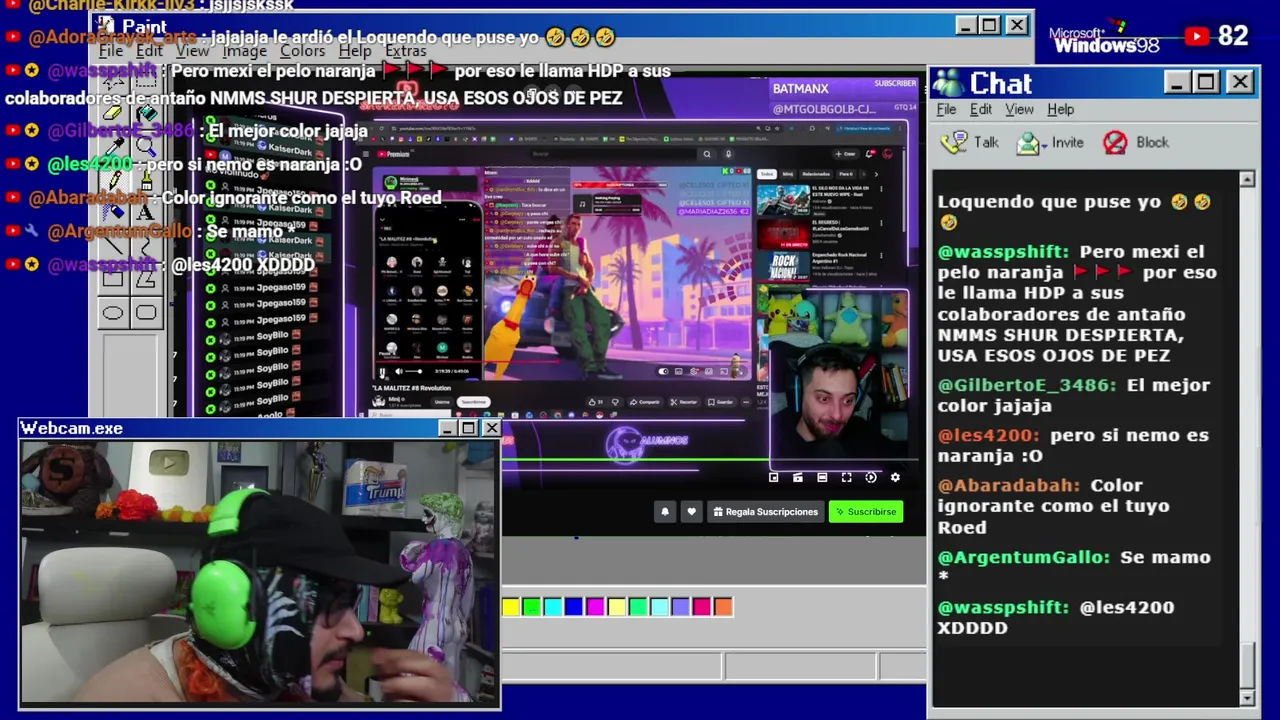Open the Chat window's File menu
1280x720 pixels.
(x=946, y=109)
